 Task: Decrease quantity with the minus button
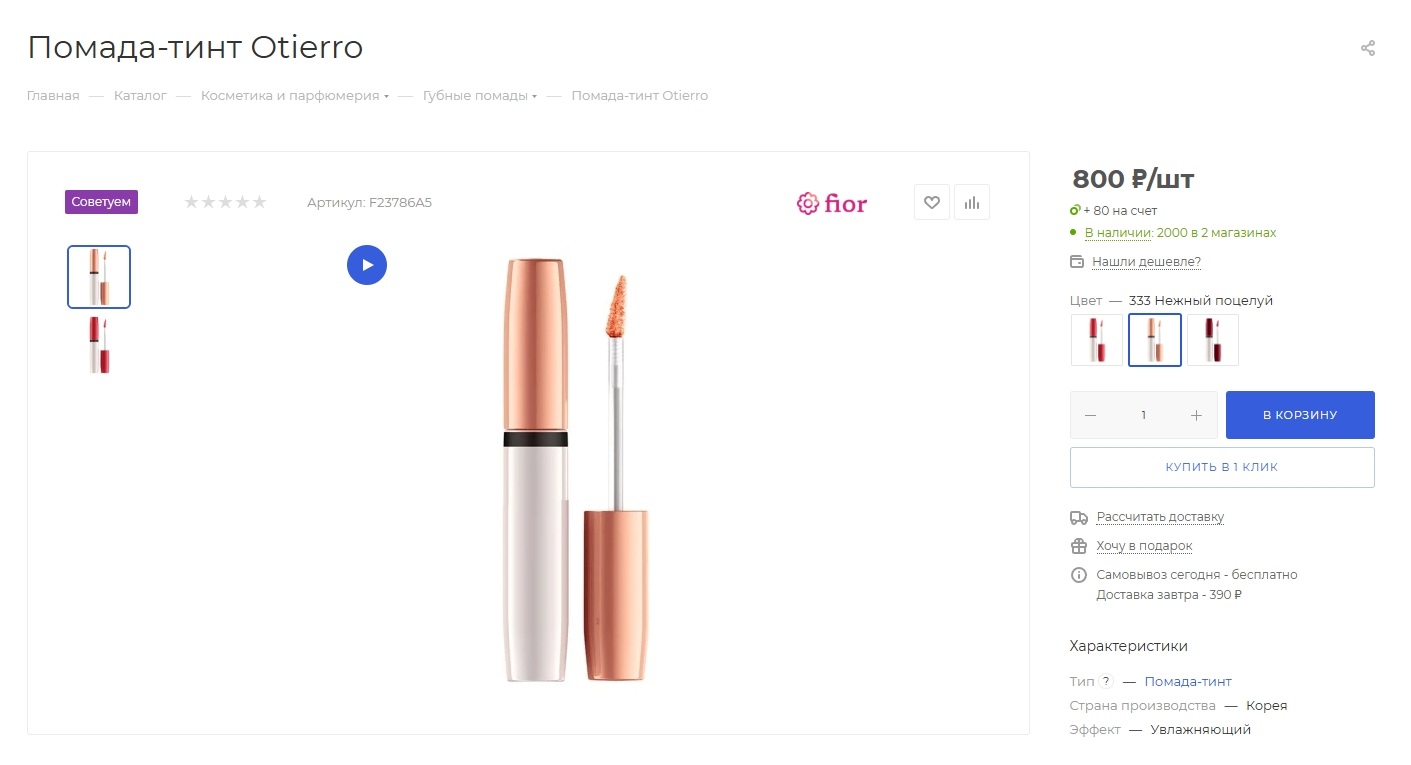click(1091, 415)
